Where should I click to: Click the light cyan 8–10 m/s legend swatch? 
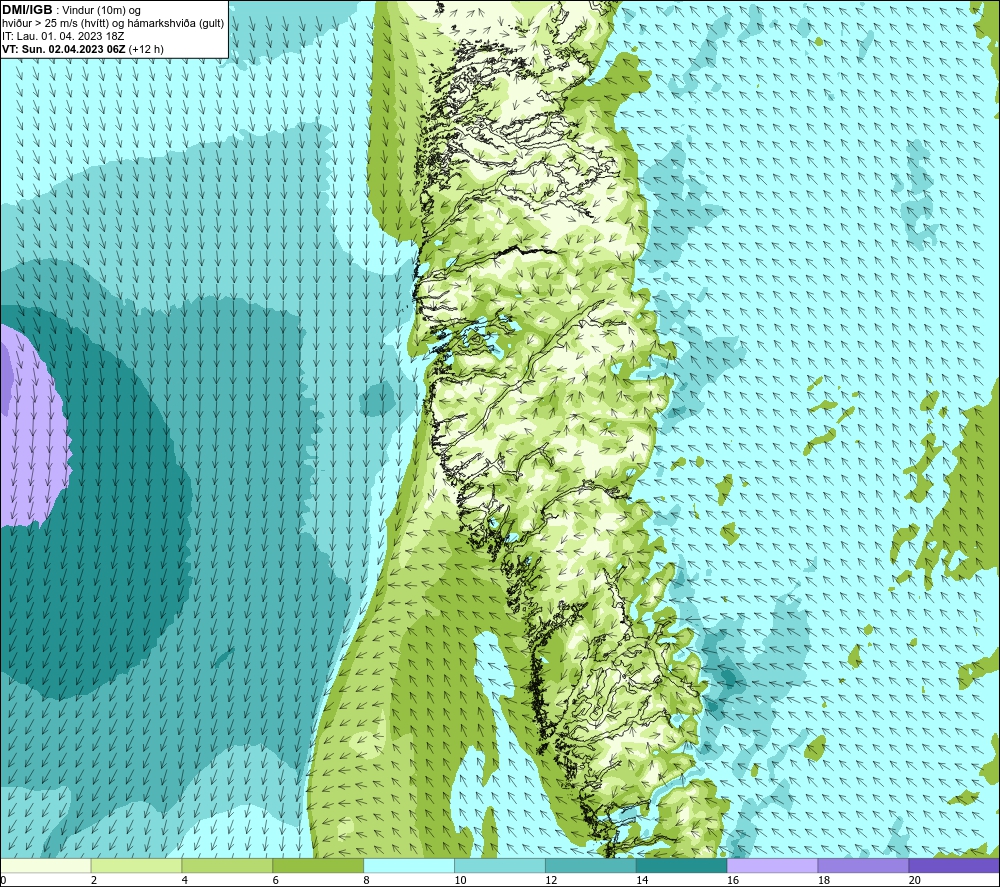[409, 865]
